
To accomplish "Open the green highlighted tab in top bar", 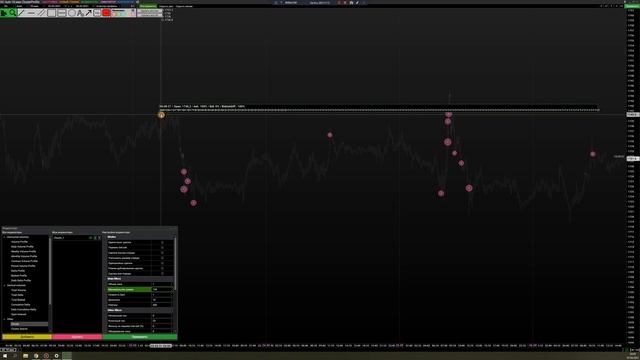I will click(148, 6).
